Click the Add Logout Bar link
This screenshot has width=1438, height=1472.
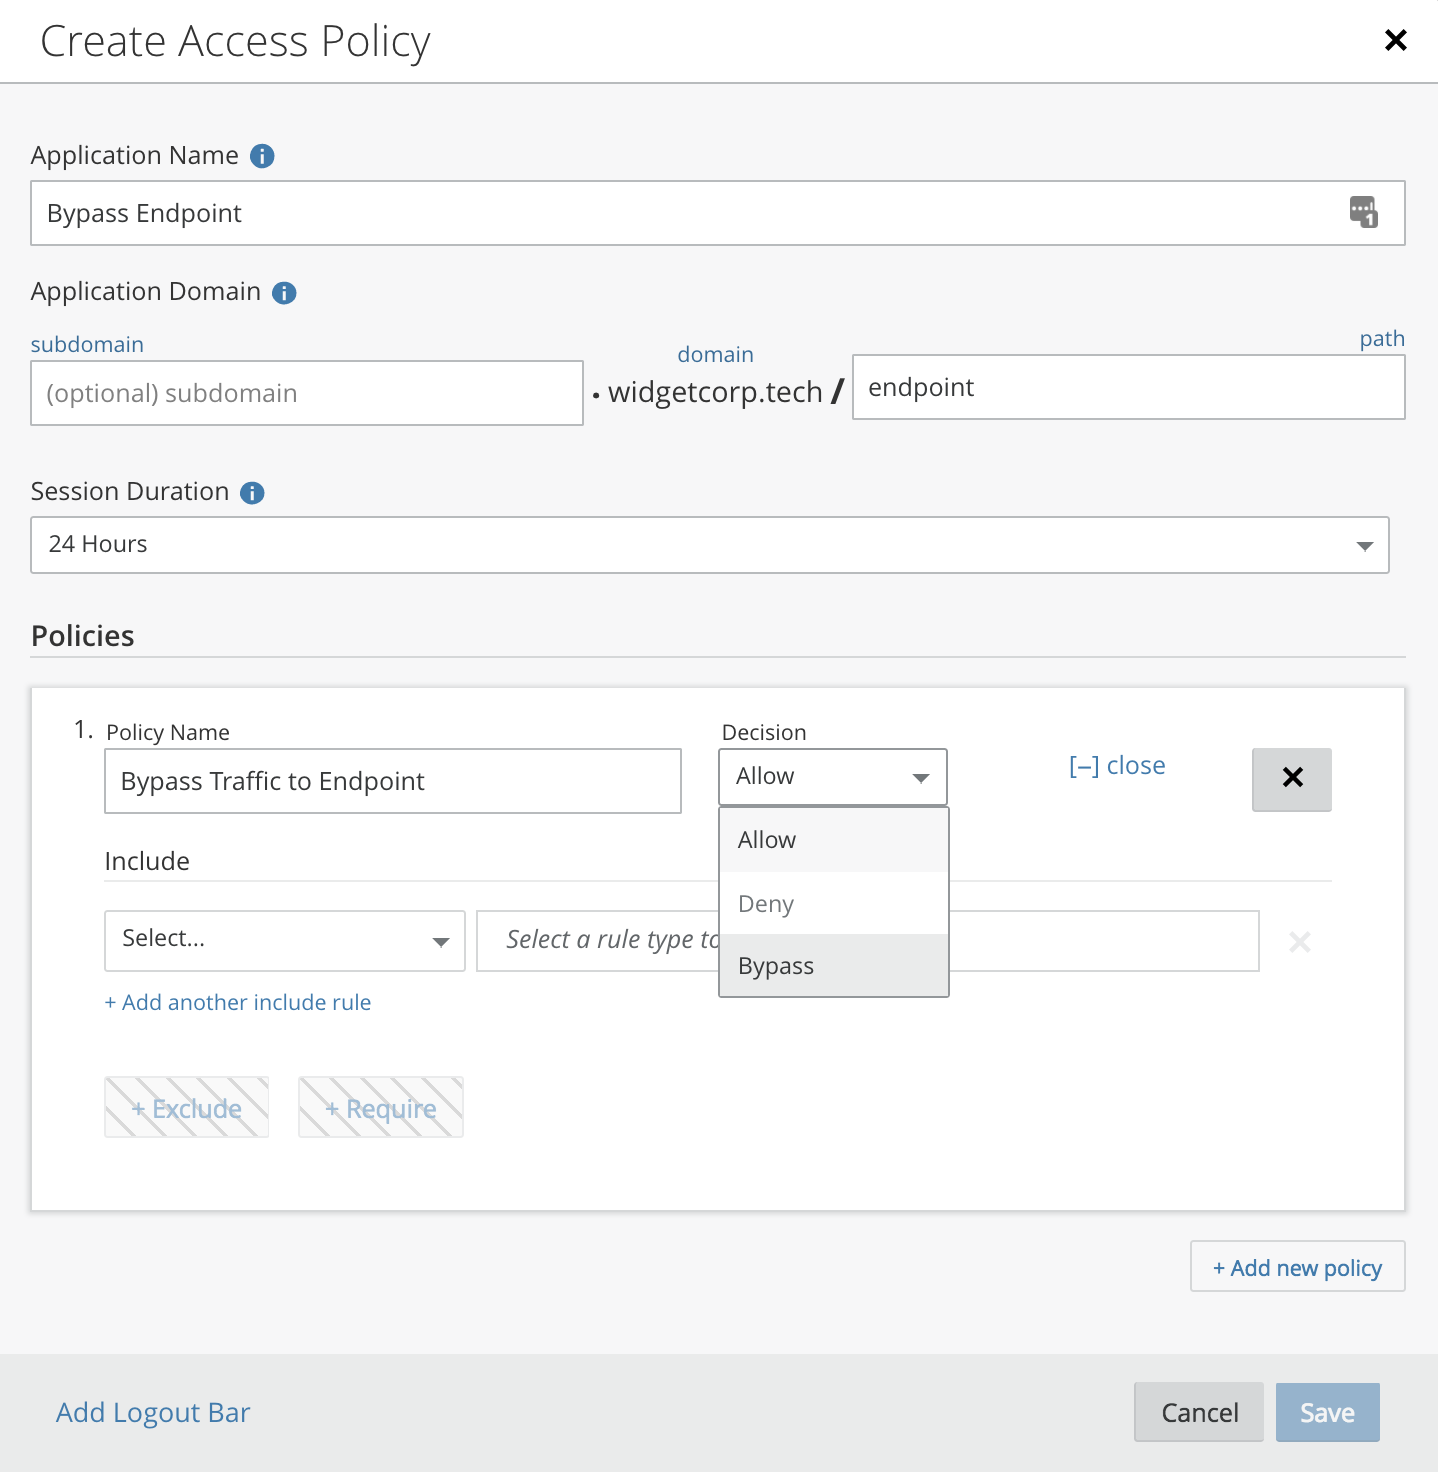click(153, 1412)
